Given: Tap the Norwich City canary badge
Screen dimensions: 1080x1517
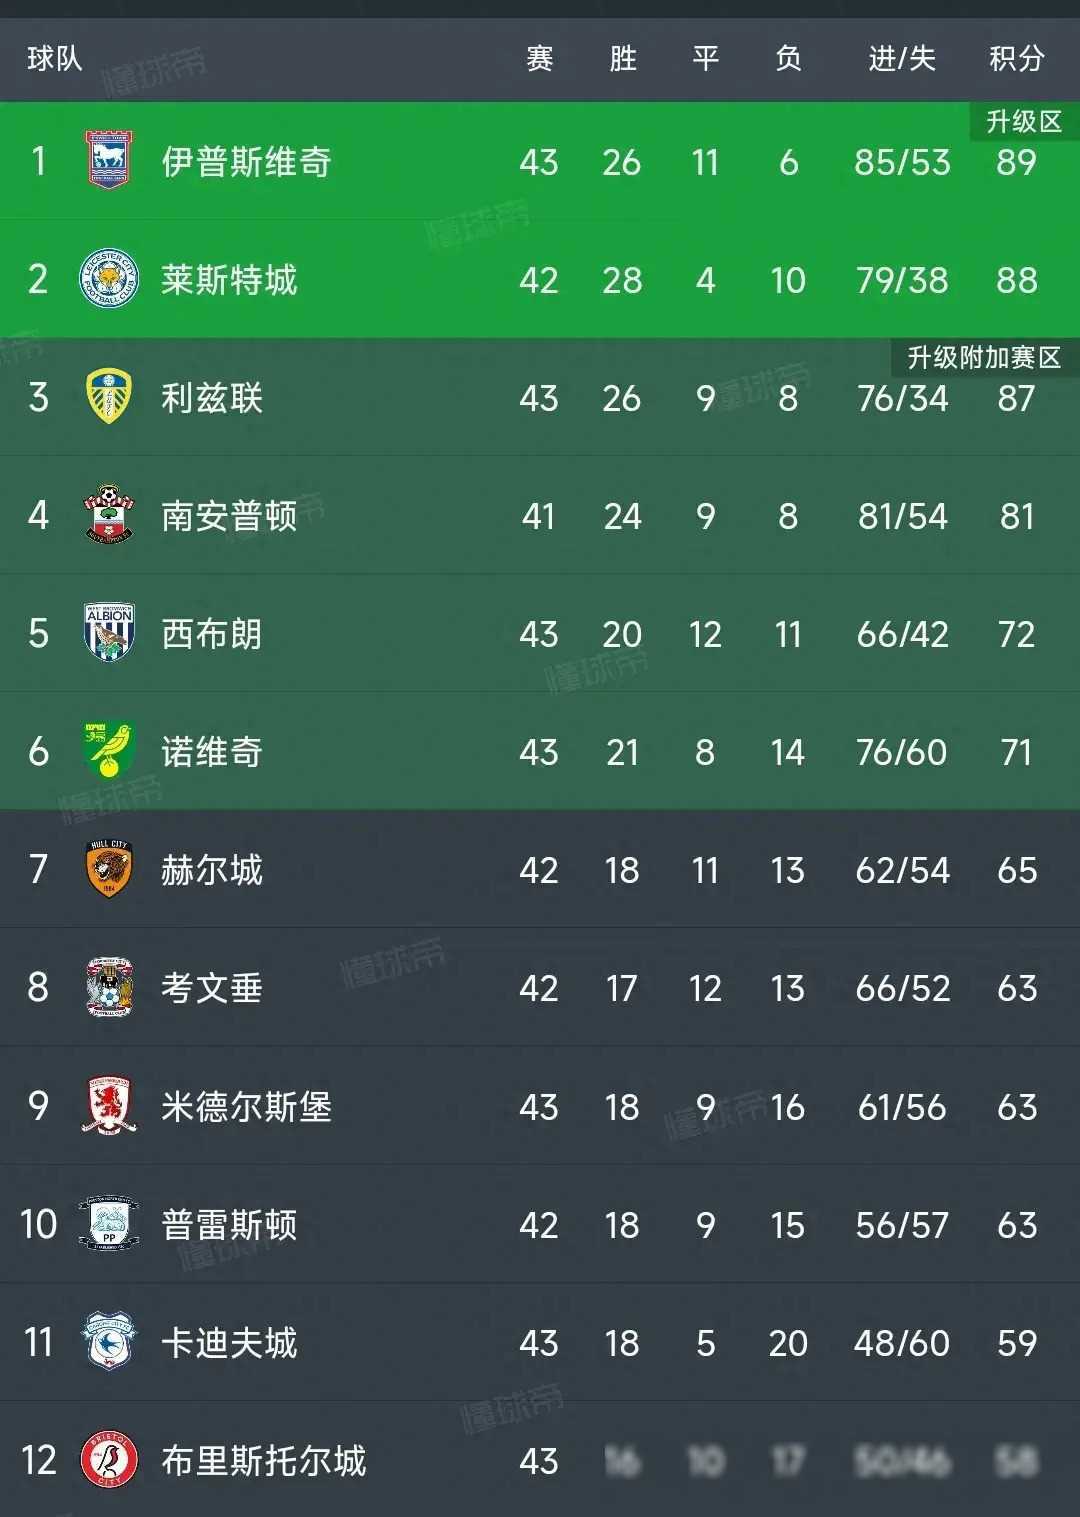Looking at the screenshot, I should pyautogui.click(x=109, y=750).
